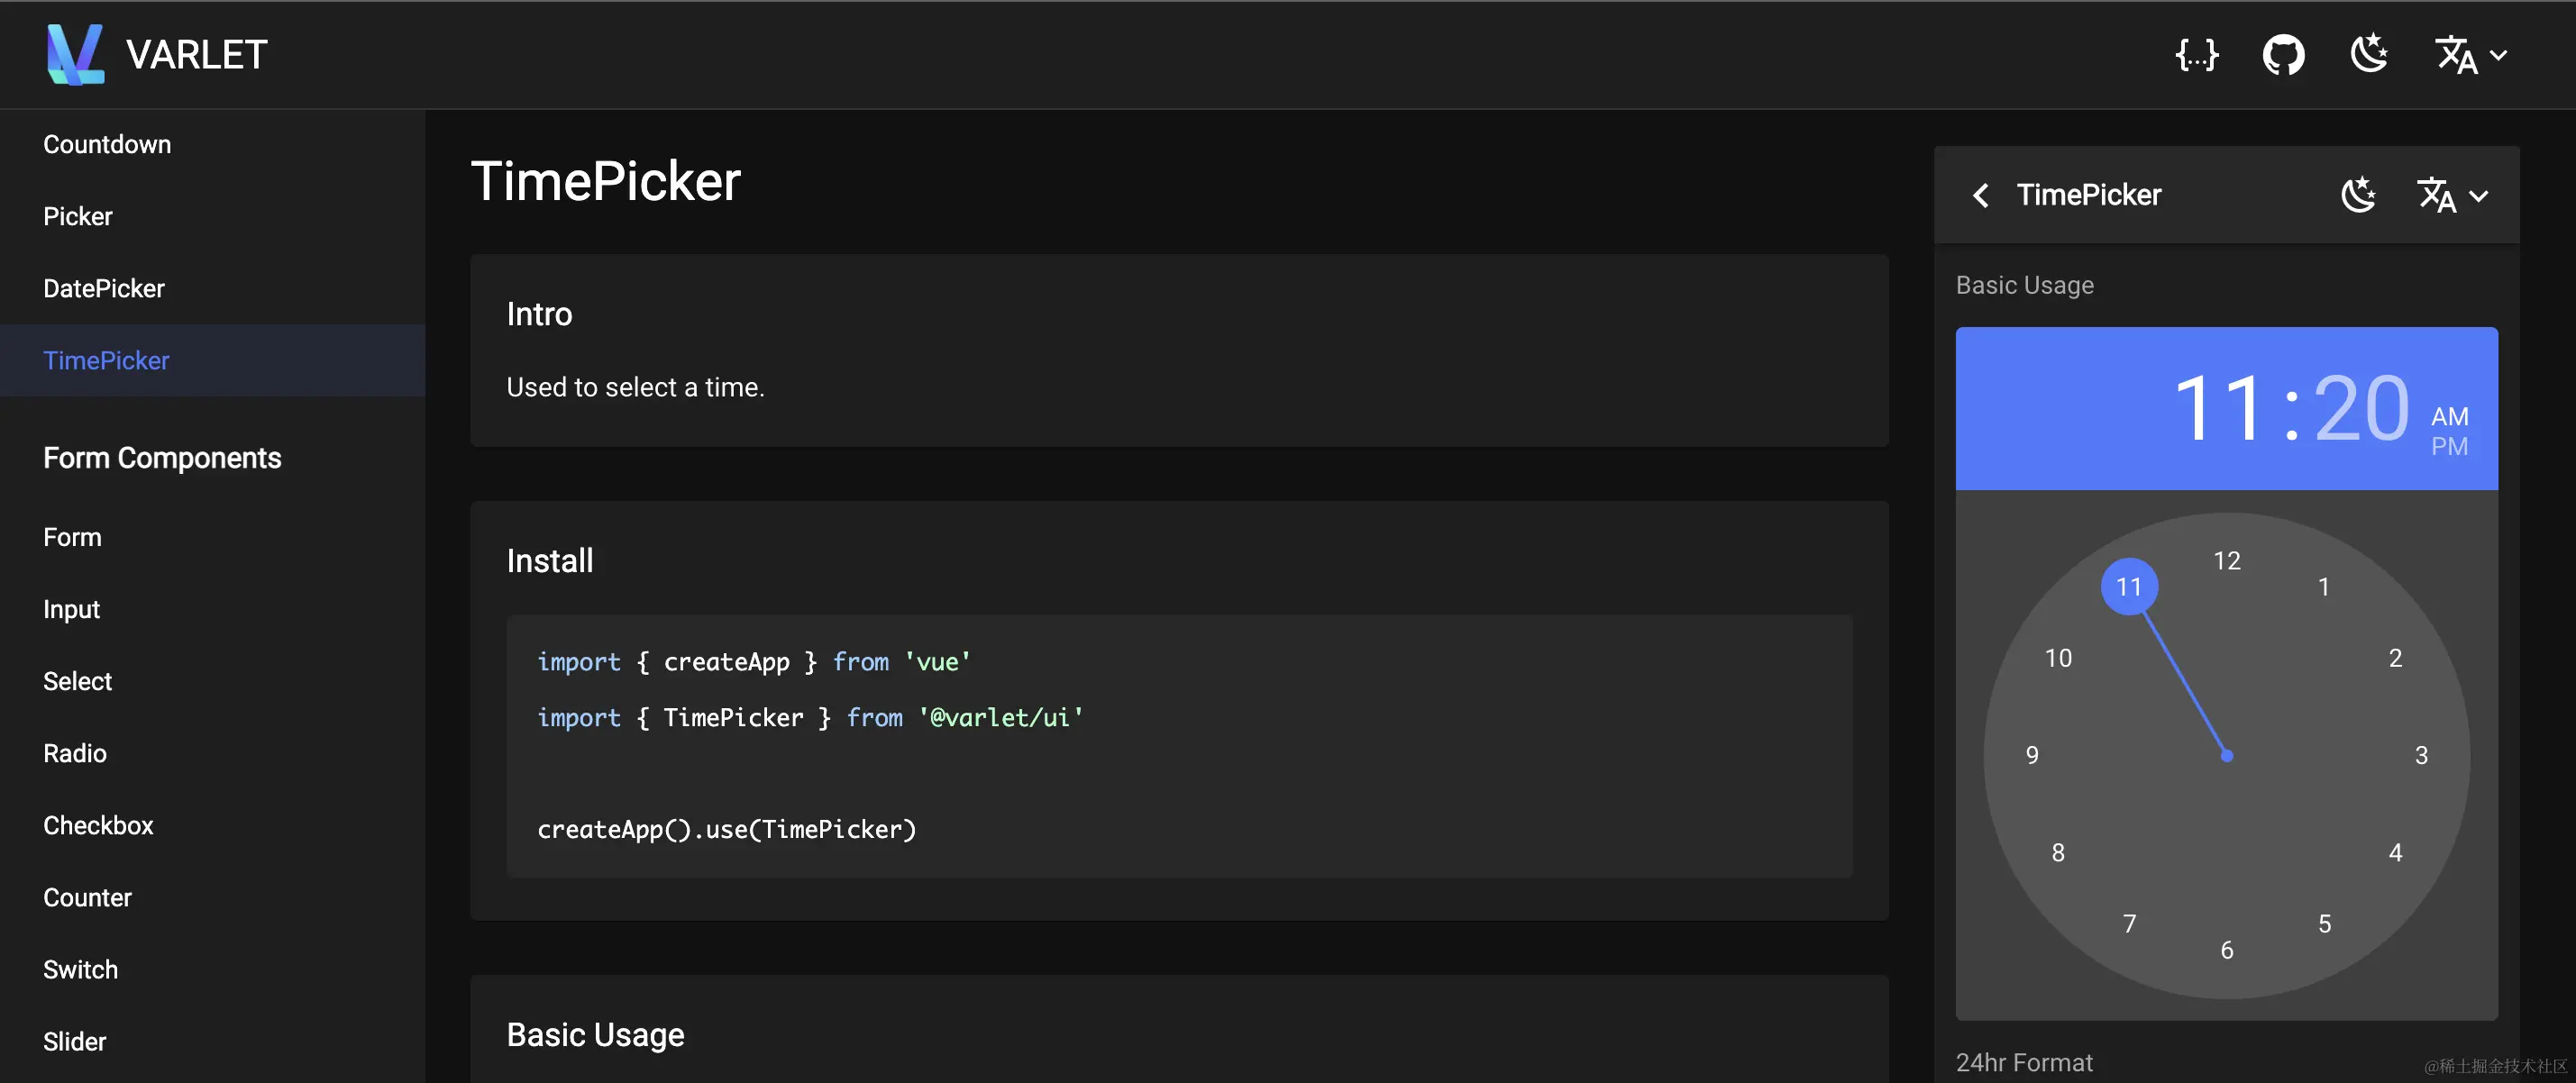Viewport: 2576px width, 1083px height.
Task: Click the back arrow in the TimePicker preview
Action: tap(1980, 195)
